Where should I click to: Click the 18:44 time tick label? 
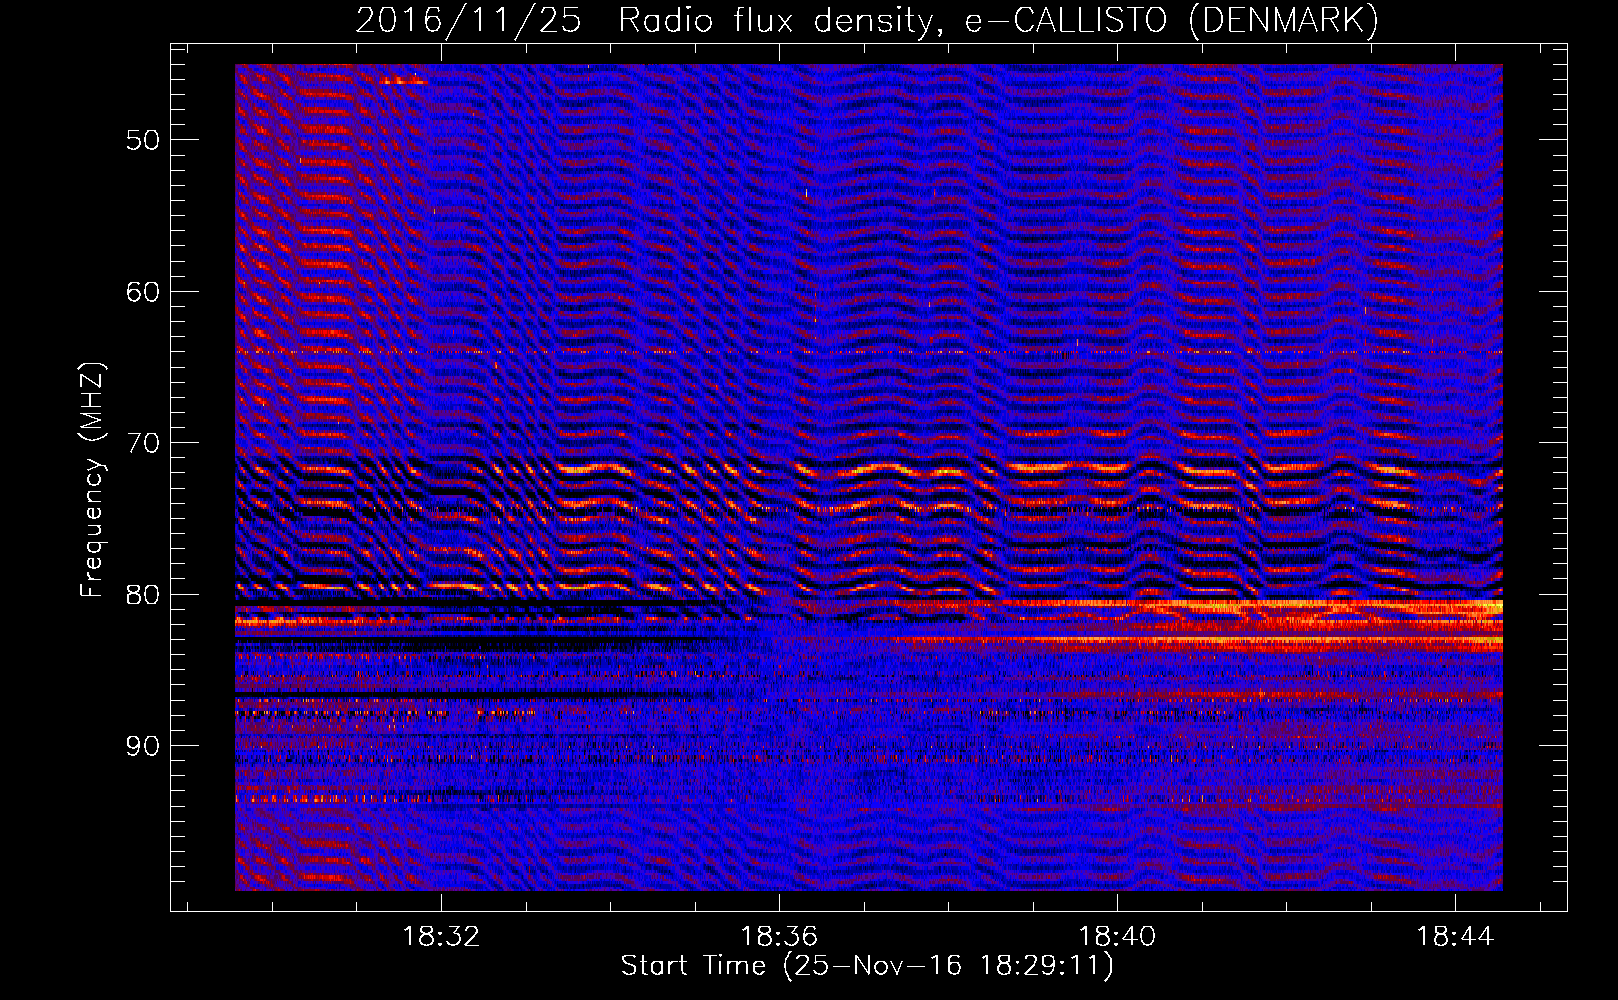1455,936
